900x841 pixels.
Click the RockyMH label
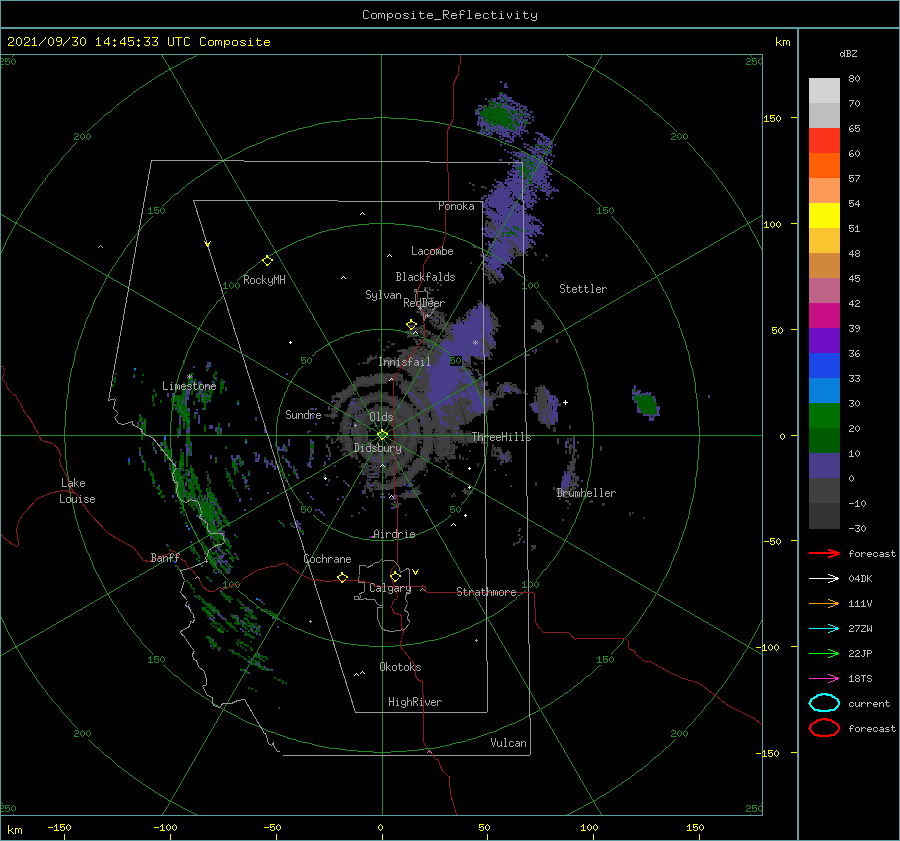[x=264, y=280]
